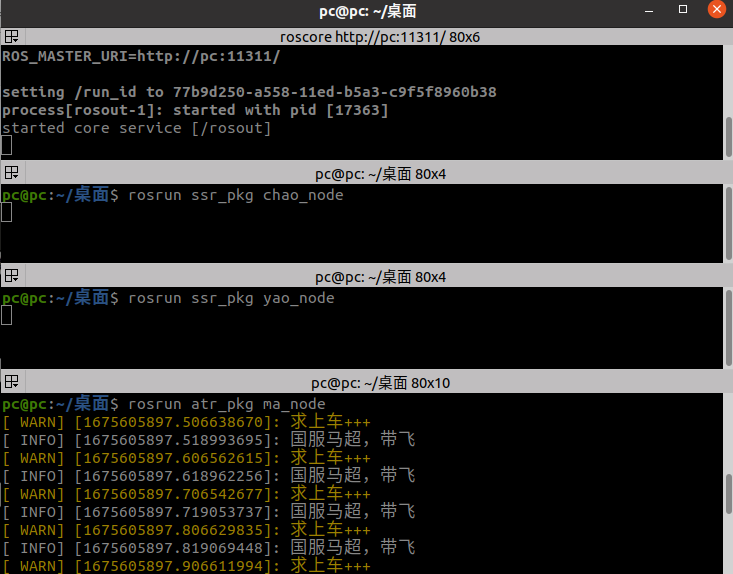Click command 'rosrun ssr_pkg yao_node'
The image size is (733, 574).
tap(231, 298)
